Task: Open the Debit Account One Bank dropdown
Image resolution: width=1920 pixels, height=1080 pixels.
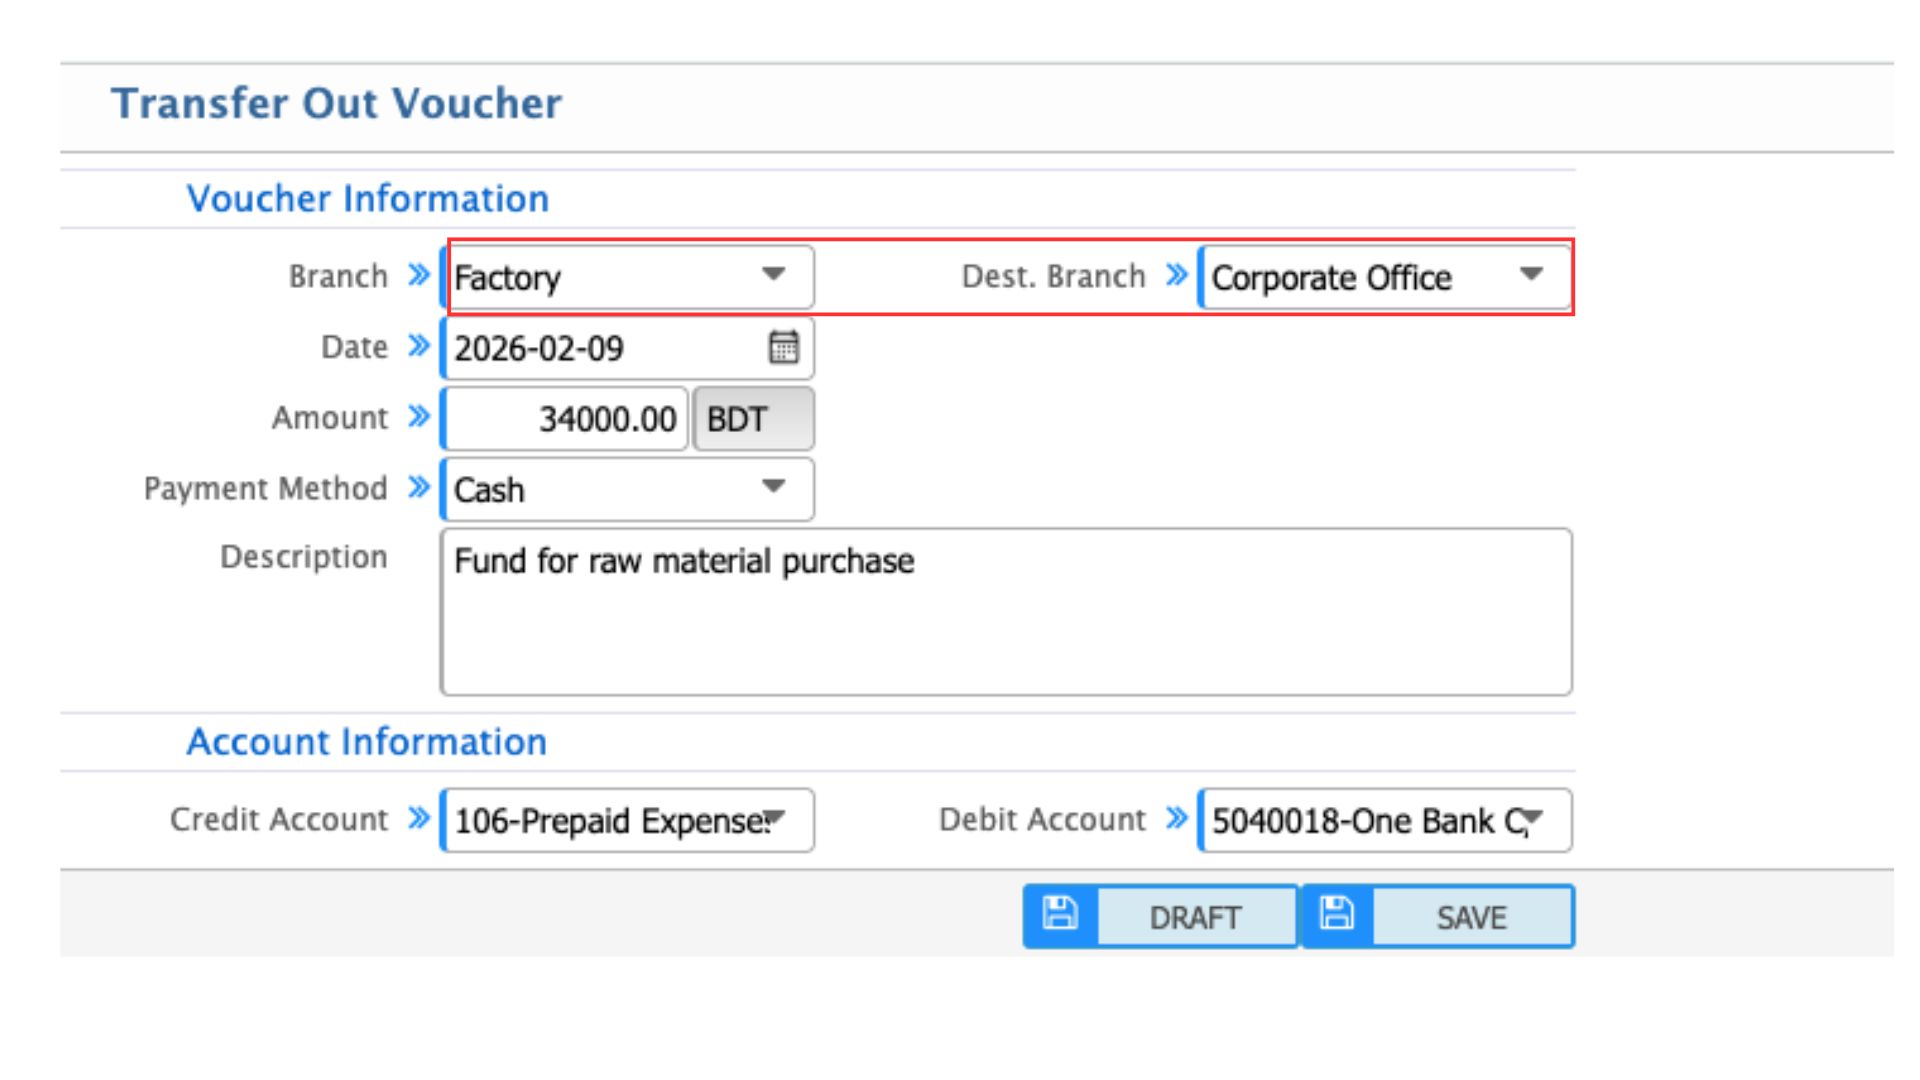Action: 1385,821
